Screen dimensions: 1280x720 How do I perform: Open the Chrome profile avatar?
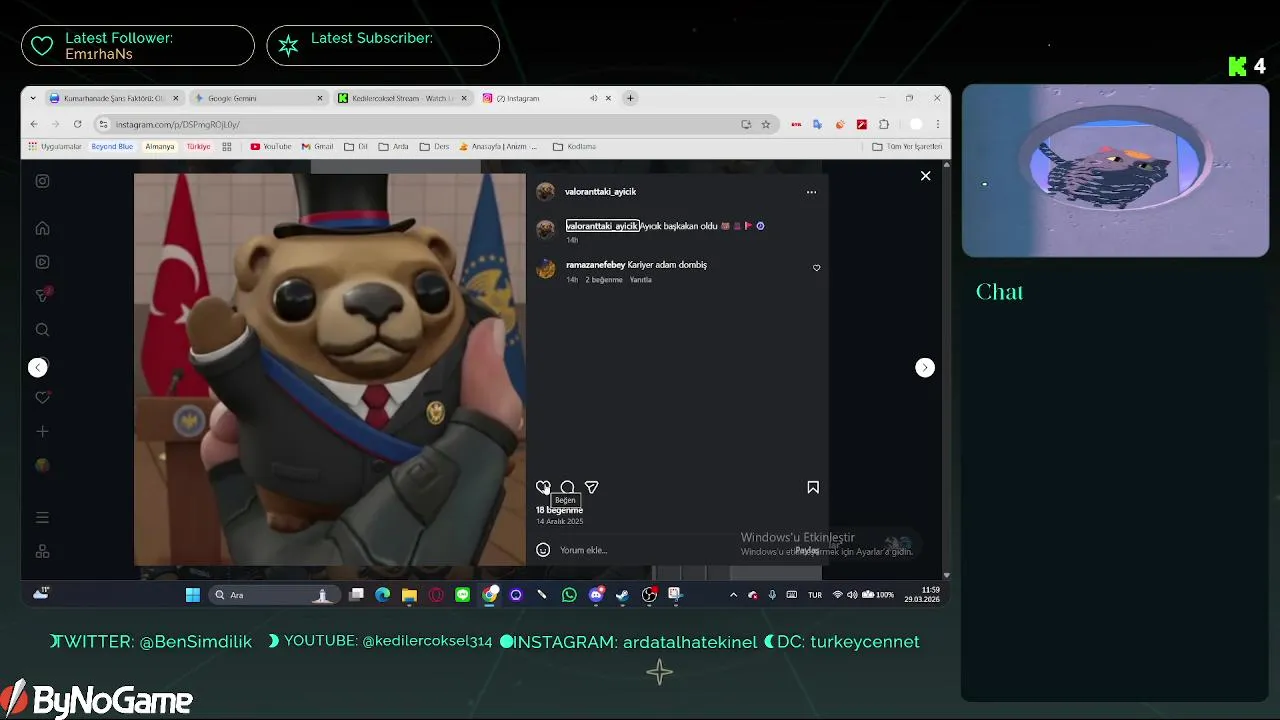pos(915,124)
